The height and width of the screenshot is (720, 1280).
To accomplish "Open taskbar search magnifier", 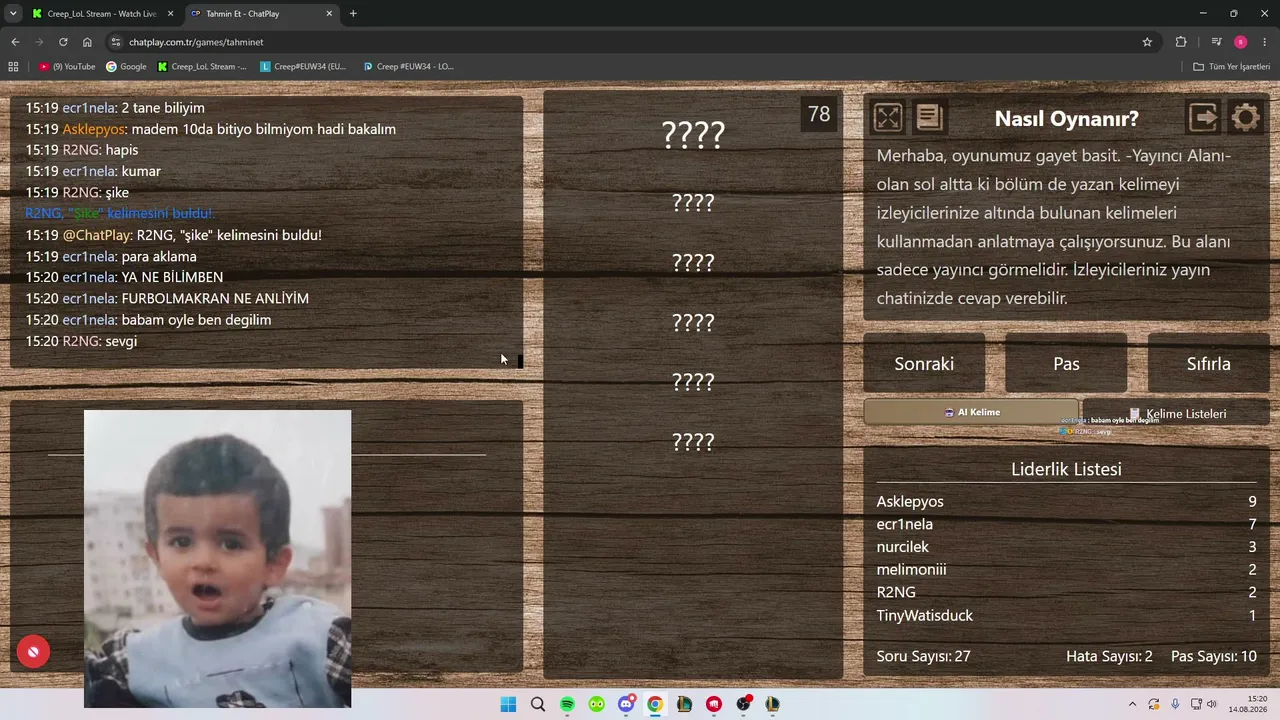I will tap(538, 704).
